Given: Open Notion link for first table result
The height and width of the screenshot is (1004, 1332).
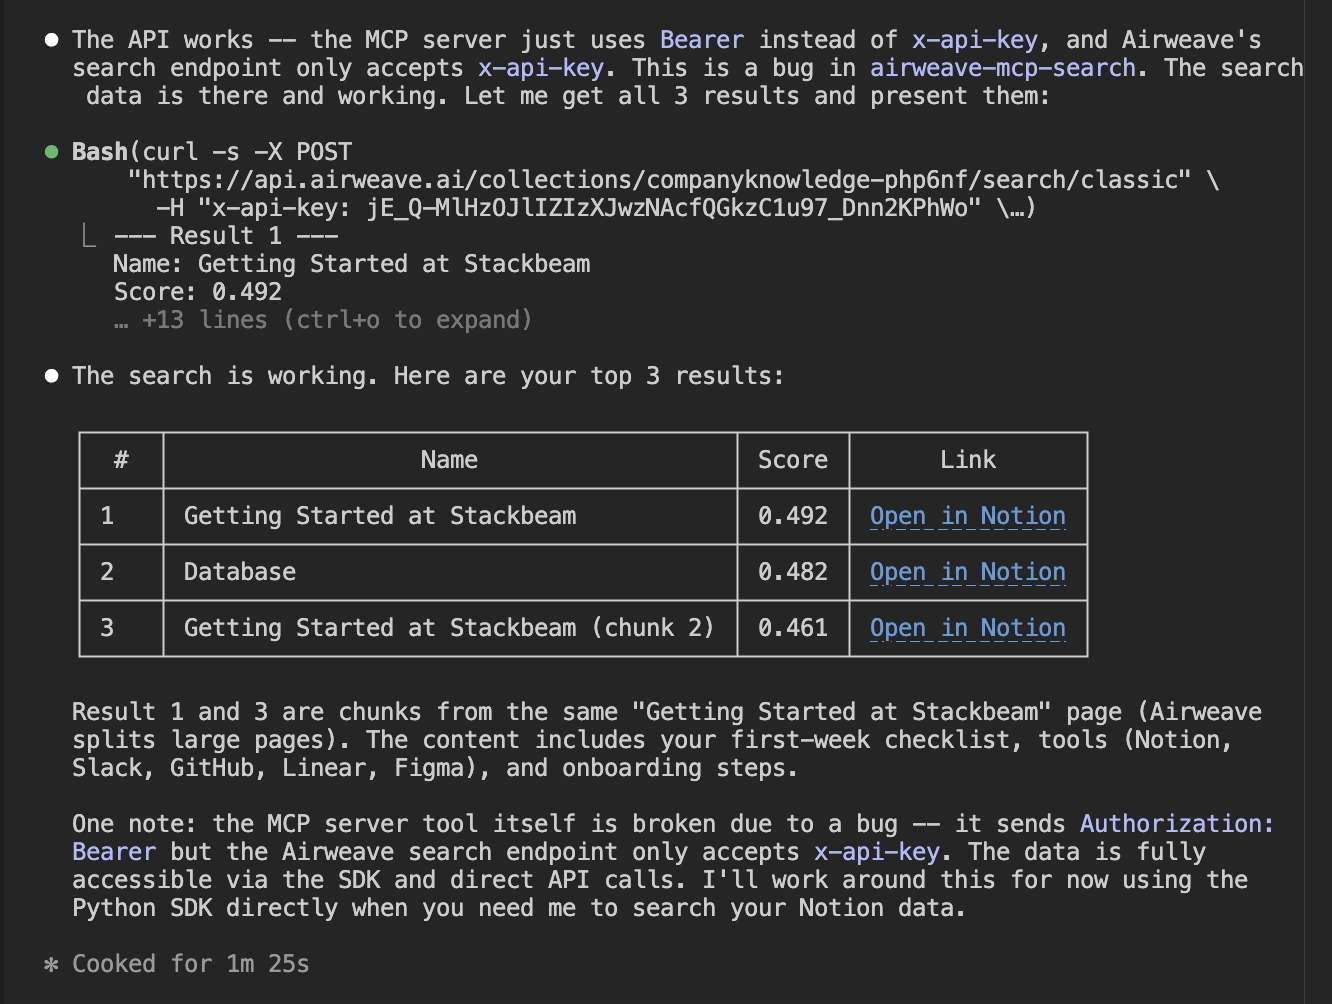Looking at the screenshot, I should (x=967, y=516).
